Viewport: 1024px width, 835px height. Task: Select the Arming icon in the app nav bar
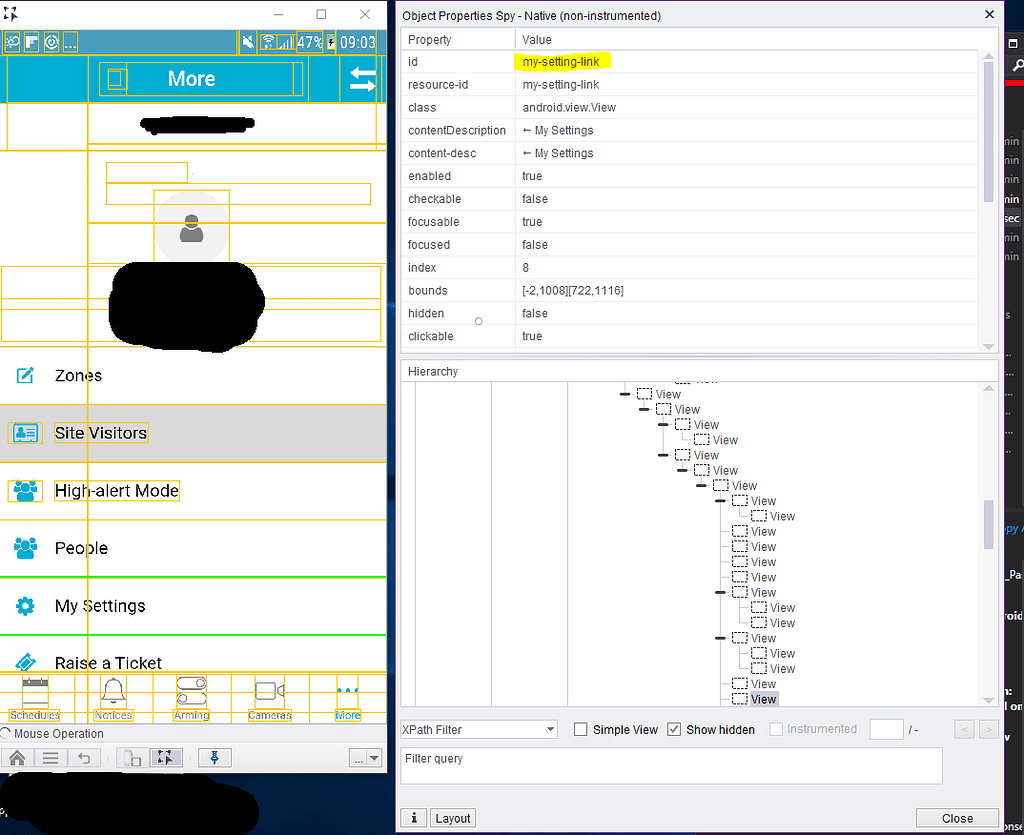(192, 690)
